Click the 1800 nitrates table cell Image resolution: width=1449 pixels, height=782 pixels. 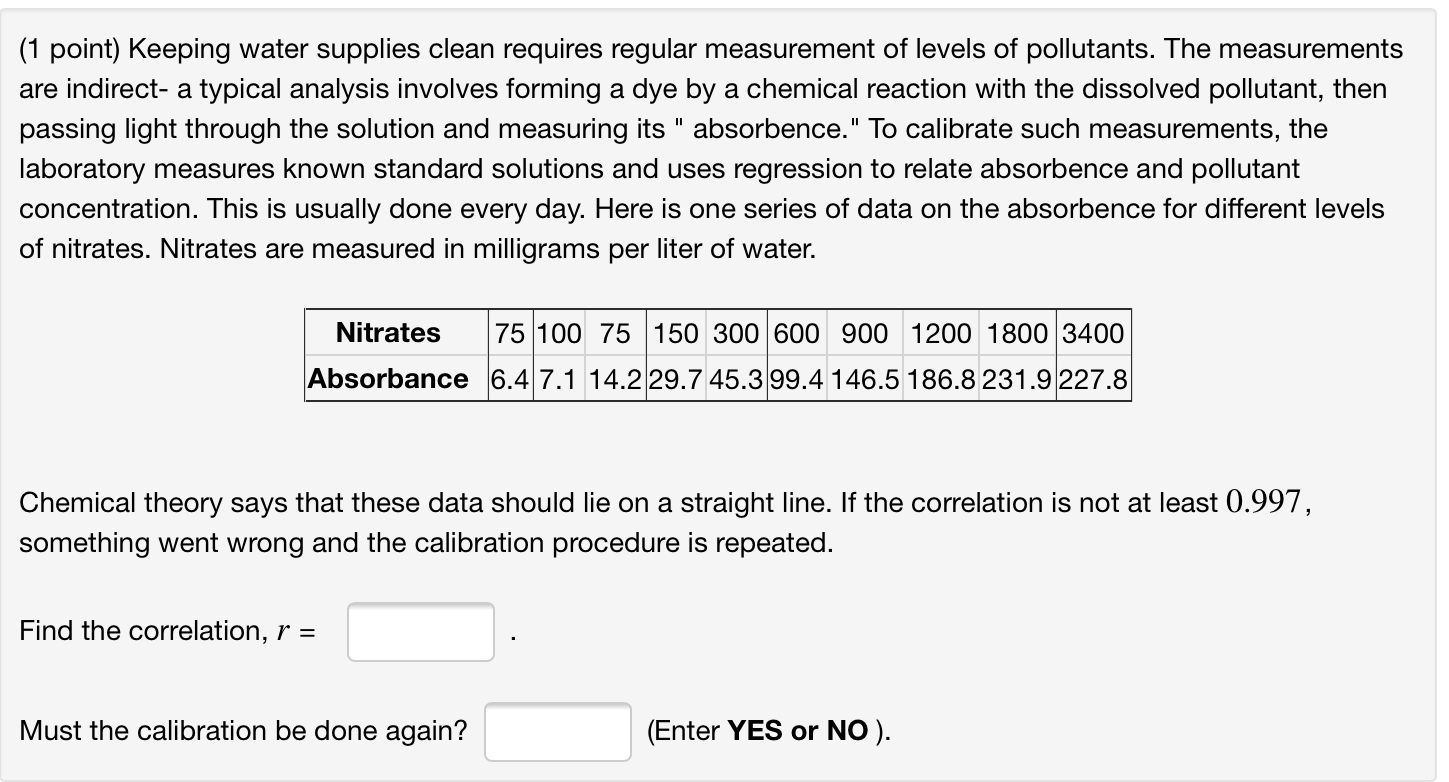(x=1018, y=333)
